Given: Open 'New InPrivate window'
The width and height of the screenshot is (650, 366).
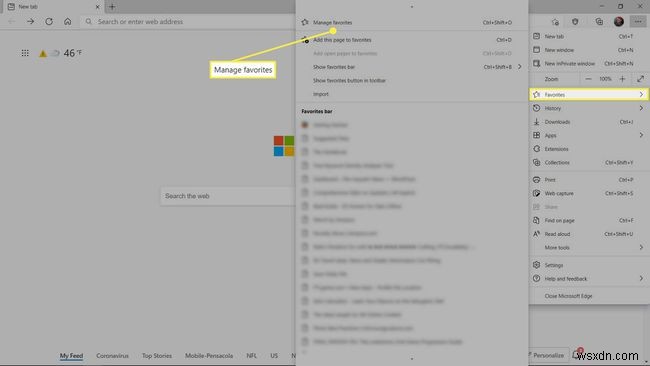Looking at the screenshot, I should click(589, 63).
